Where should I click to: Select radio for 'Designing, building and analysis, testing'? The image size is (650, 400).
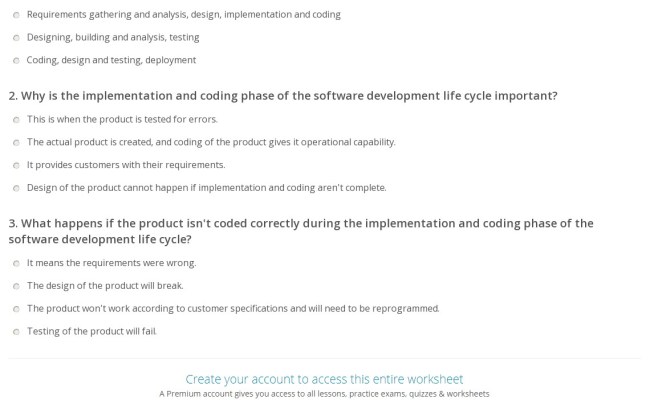click(16, 38)
